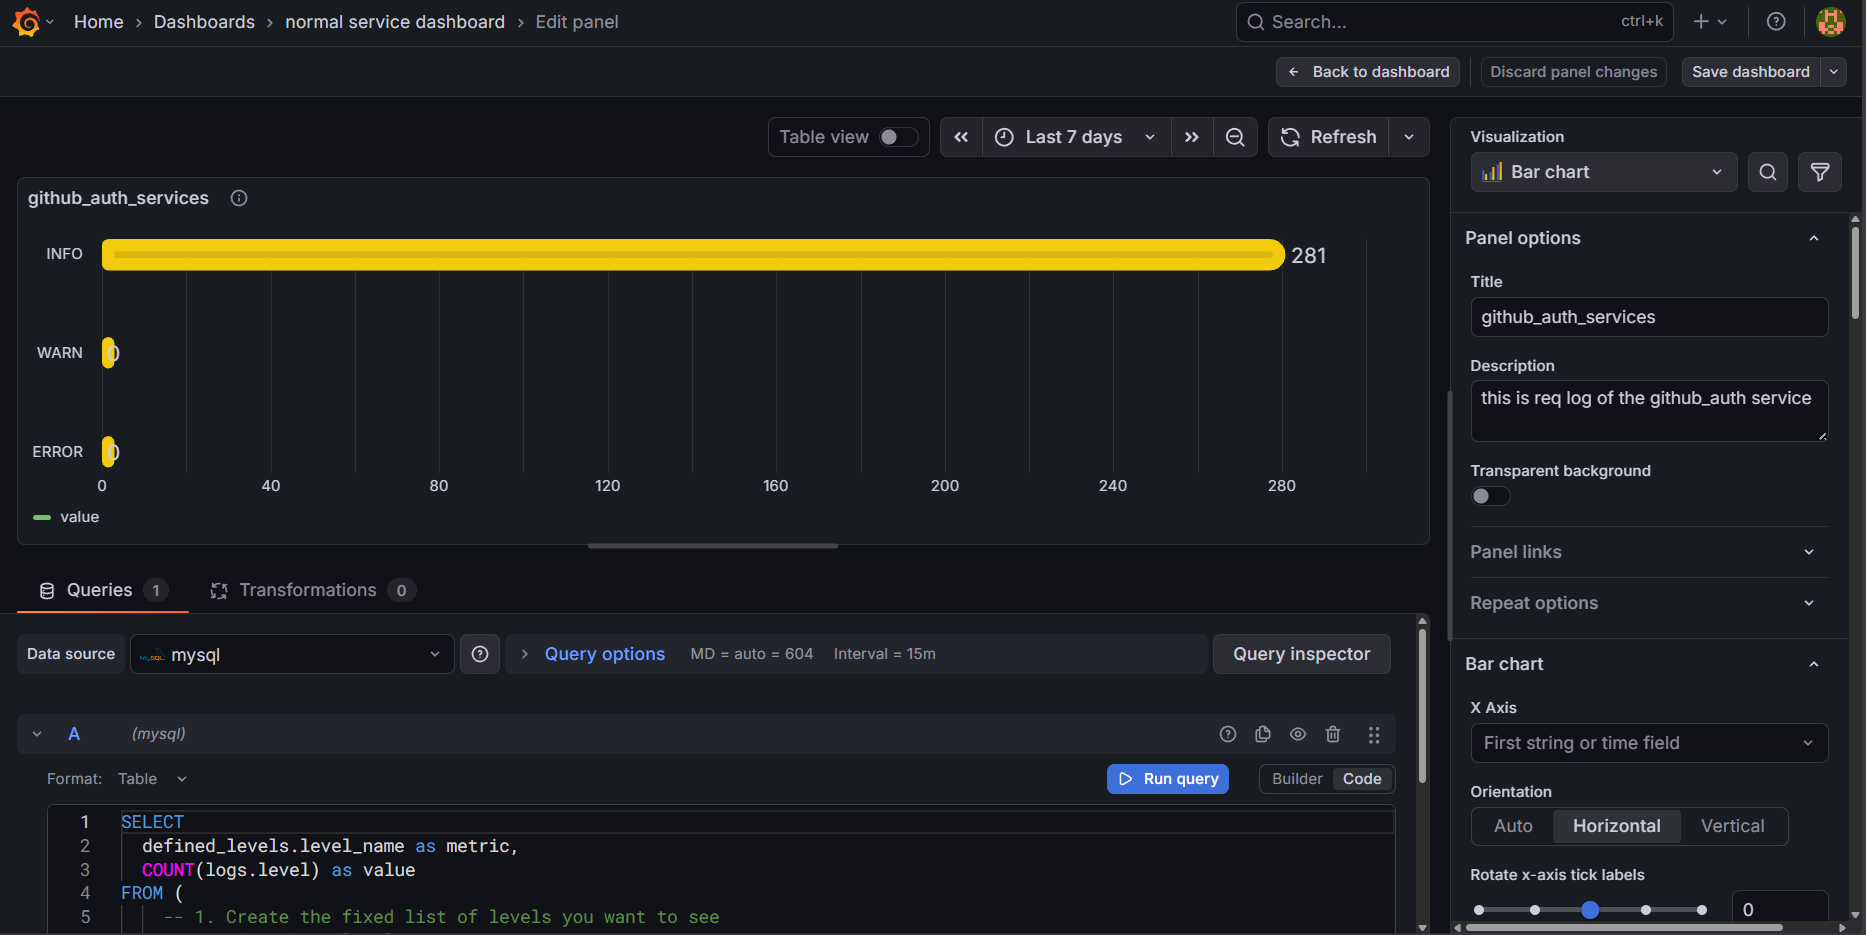Viewport: 1866px width, 935px height.
Task: Zoom out the time range
Action: [1235, 137]
